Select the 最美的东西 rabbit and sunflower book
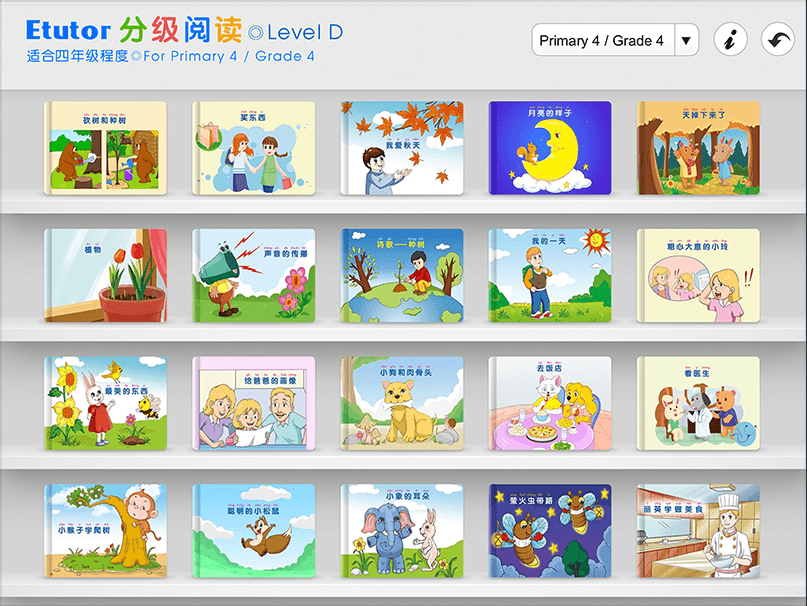The image size is (807, 606). point(106,404)
